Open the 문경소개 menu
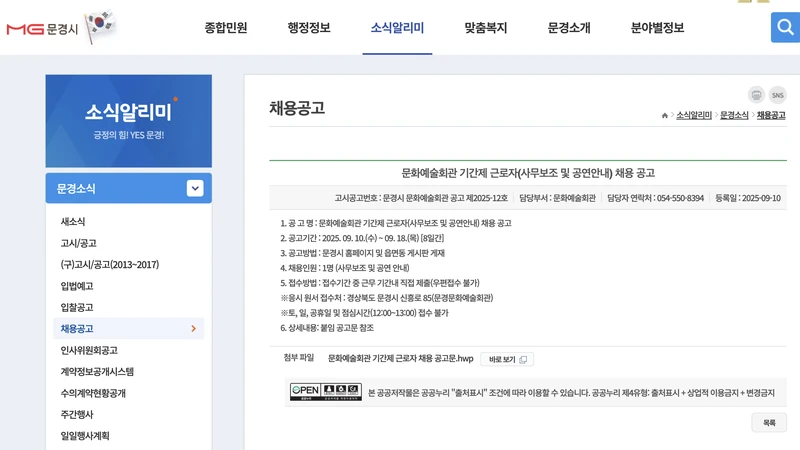Screen dimensions: 800x450 [568, 28]
